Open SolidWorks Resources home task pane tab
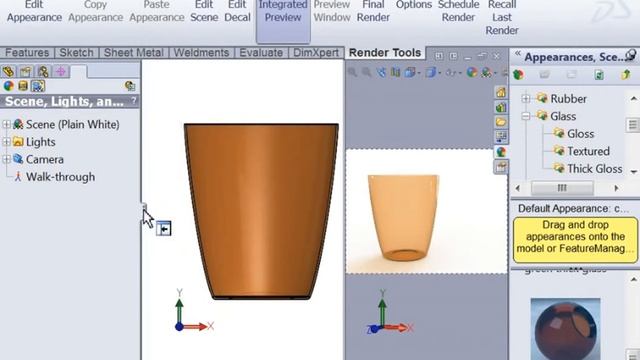The width and height of the screenshot is (640, 360). 501,92
